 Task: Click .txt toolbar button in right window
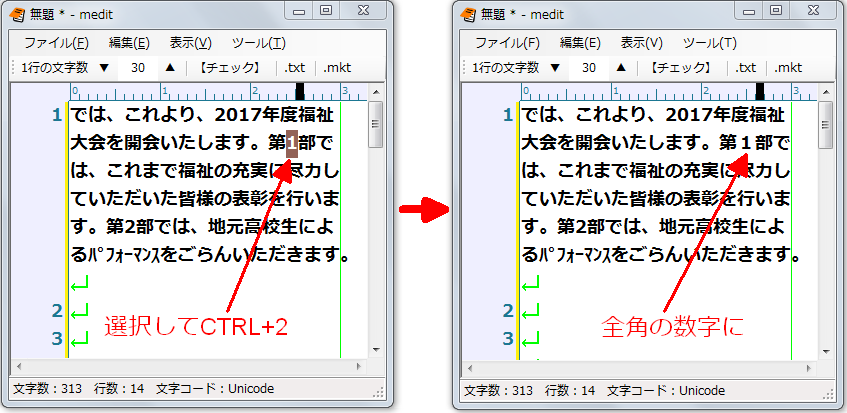(745, 68)
